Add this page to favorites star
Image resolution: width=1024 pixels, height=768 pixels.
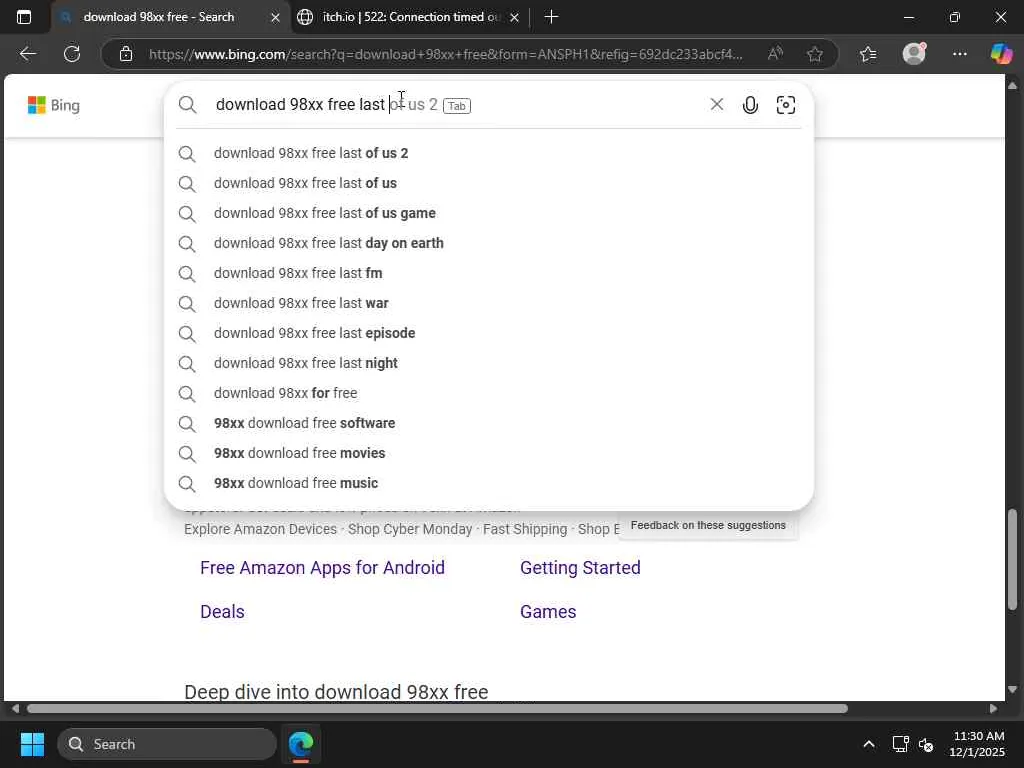pyautogui.click(x=814, y=54)
